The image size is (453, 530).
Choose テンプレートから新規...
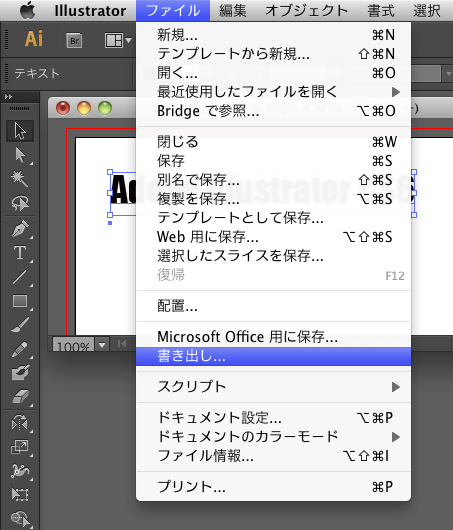[273, 54]
